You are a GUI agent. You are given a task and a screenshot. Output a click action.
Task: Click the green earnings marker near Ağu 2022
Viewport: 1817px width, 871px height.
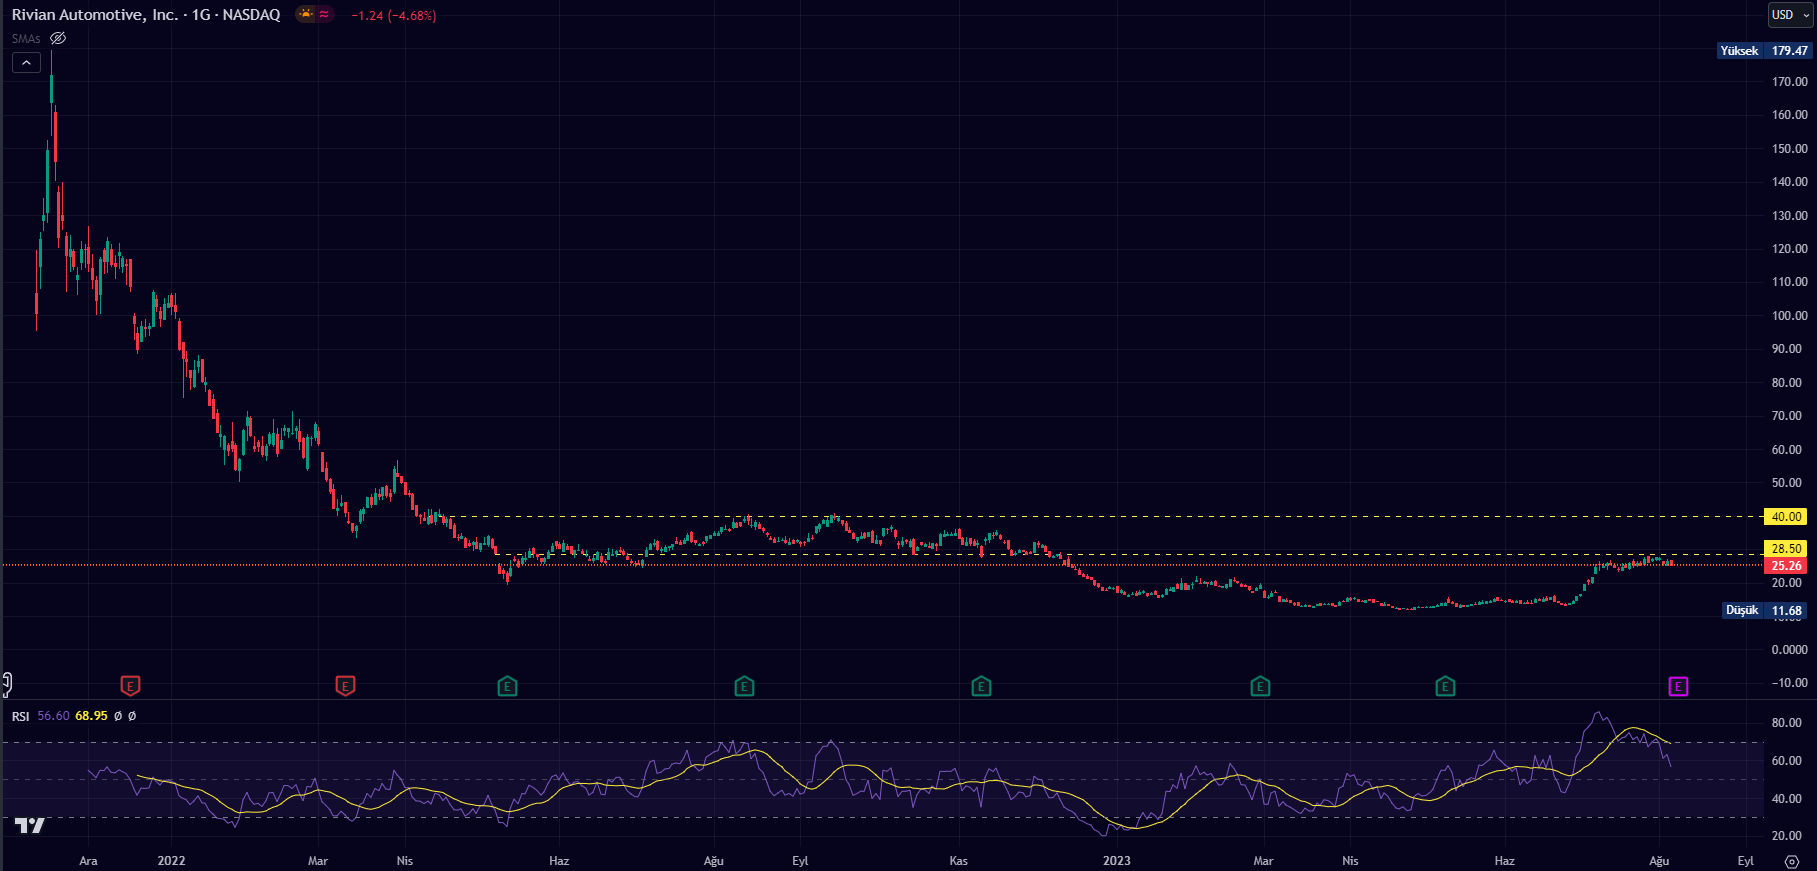(744, 686)
